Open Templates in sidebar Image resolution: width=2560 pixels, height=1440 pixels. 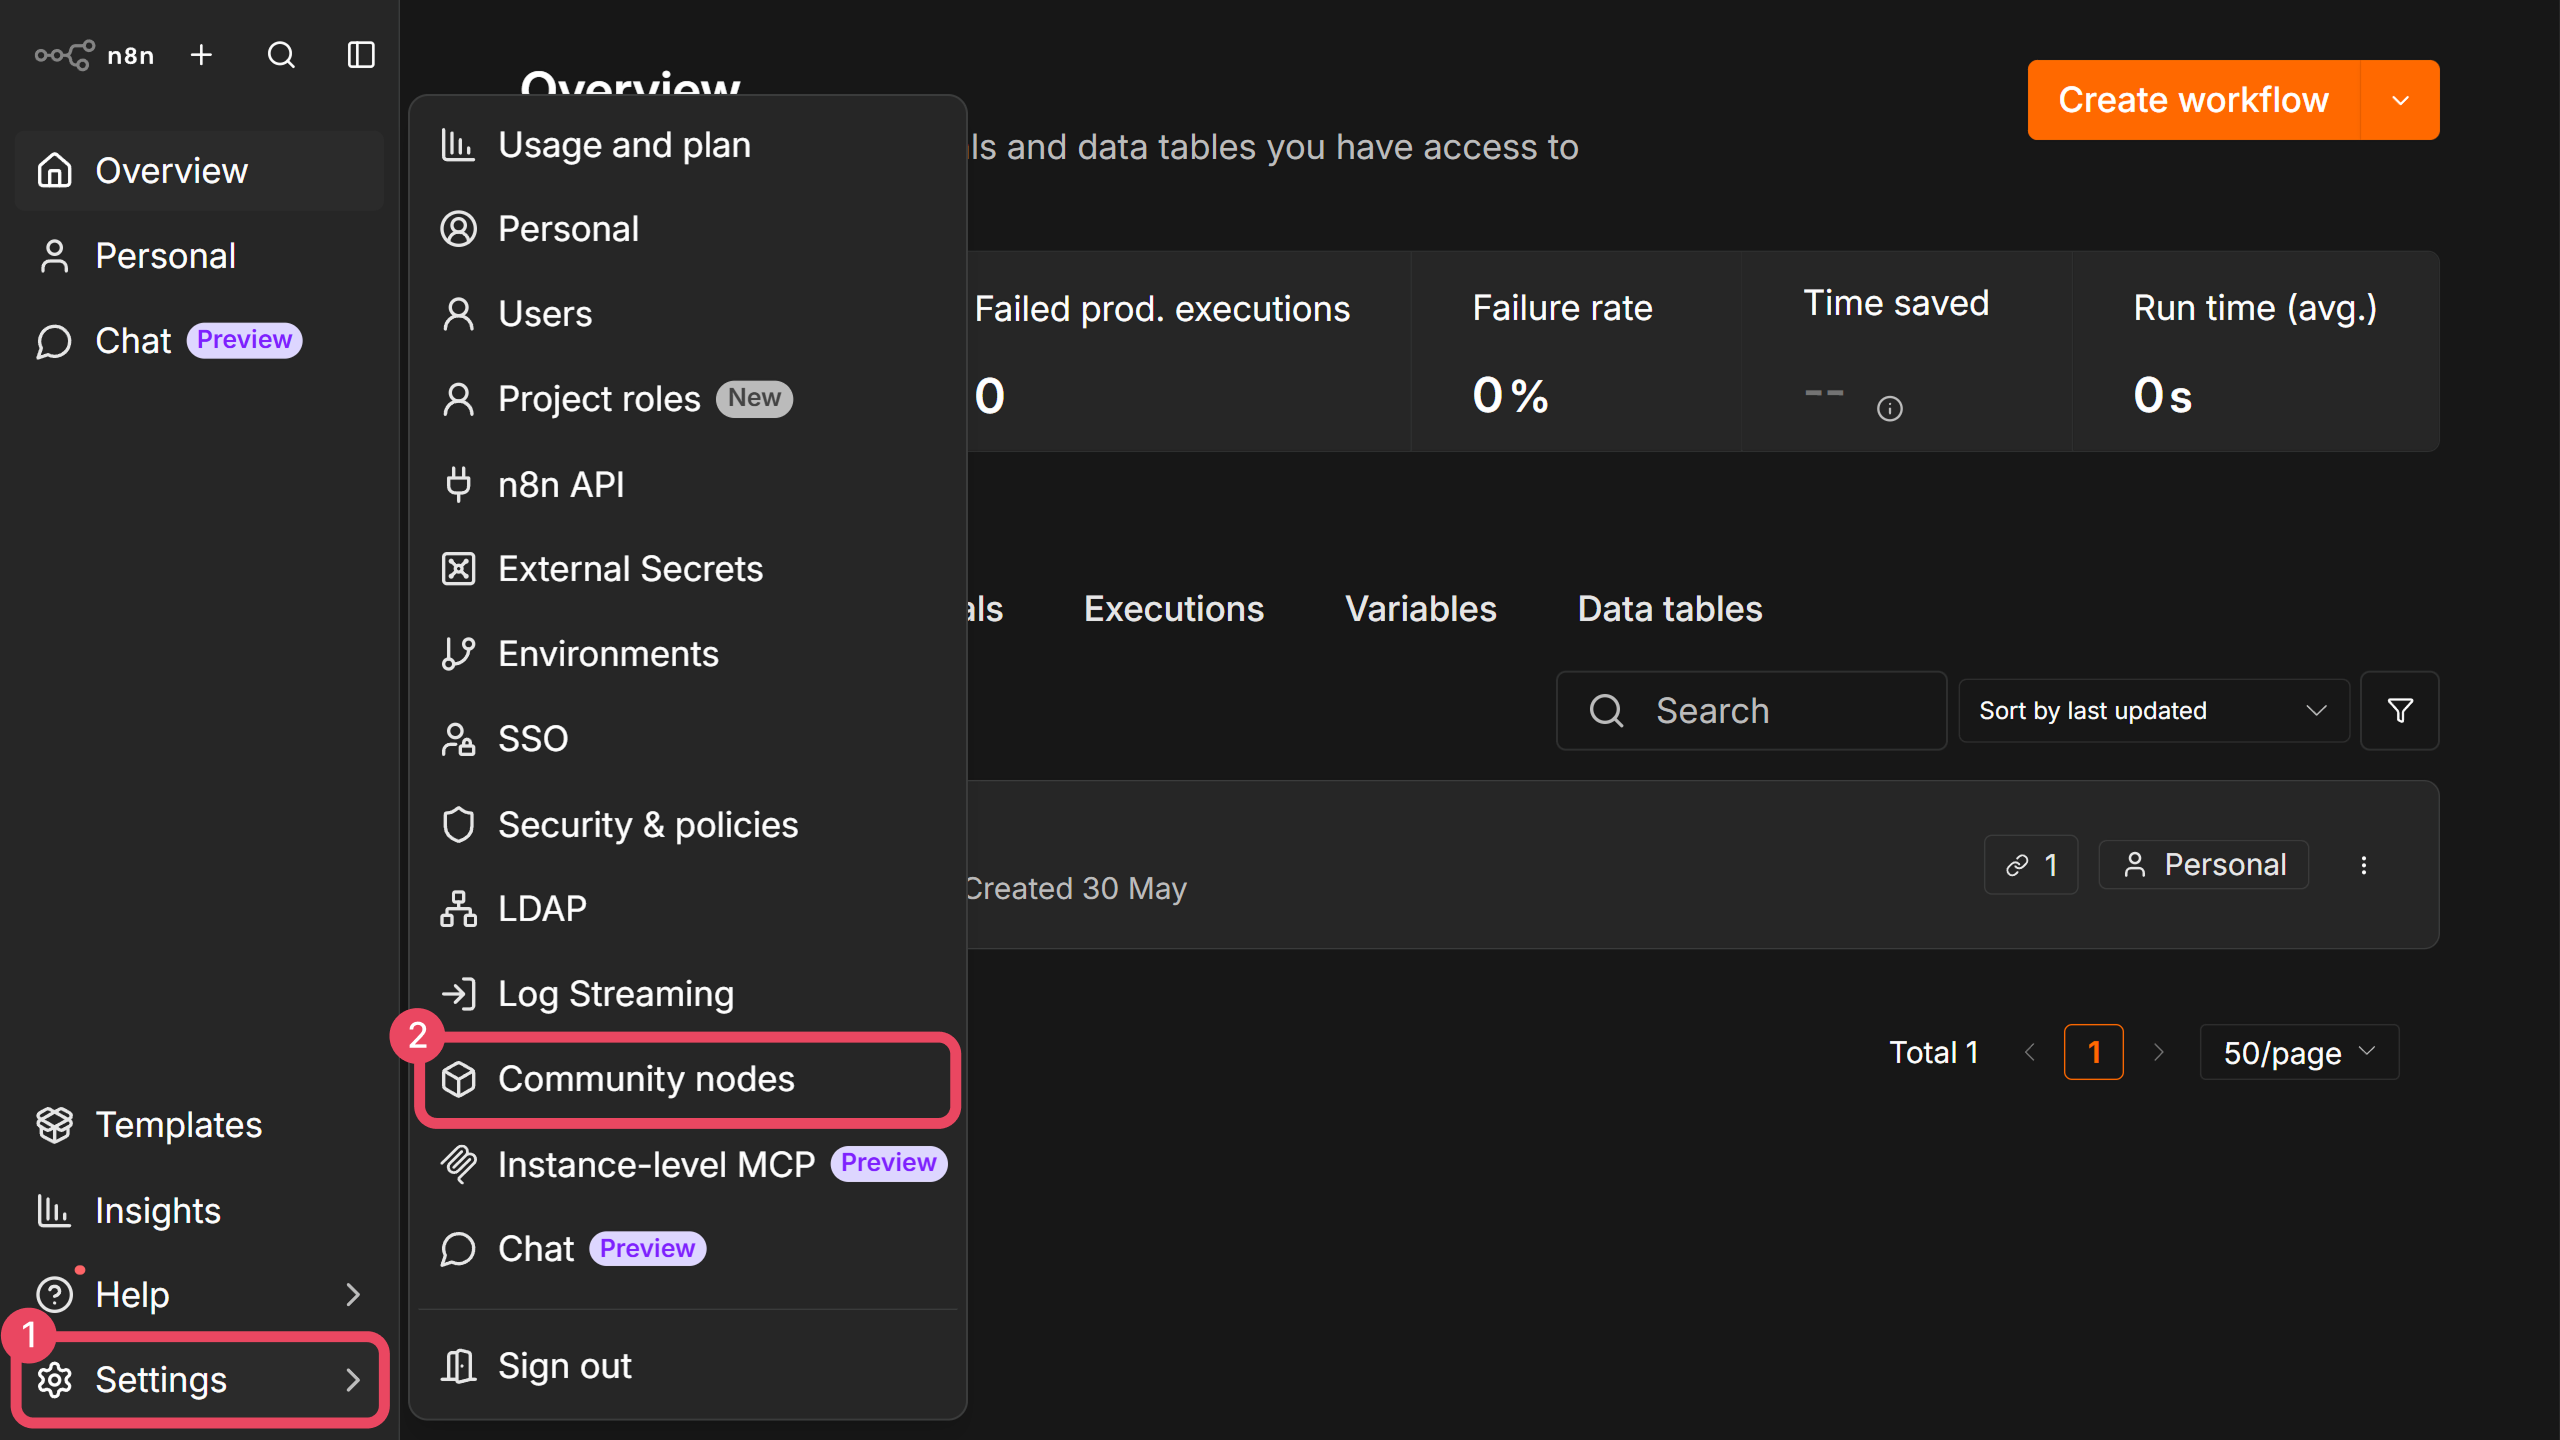click(x=200, y=1125)
